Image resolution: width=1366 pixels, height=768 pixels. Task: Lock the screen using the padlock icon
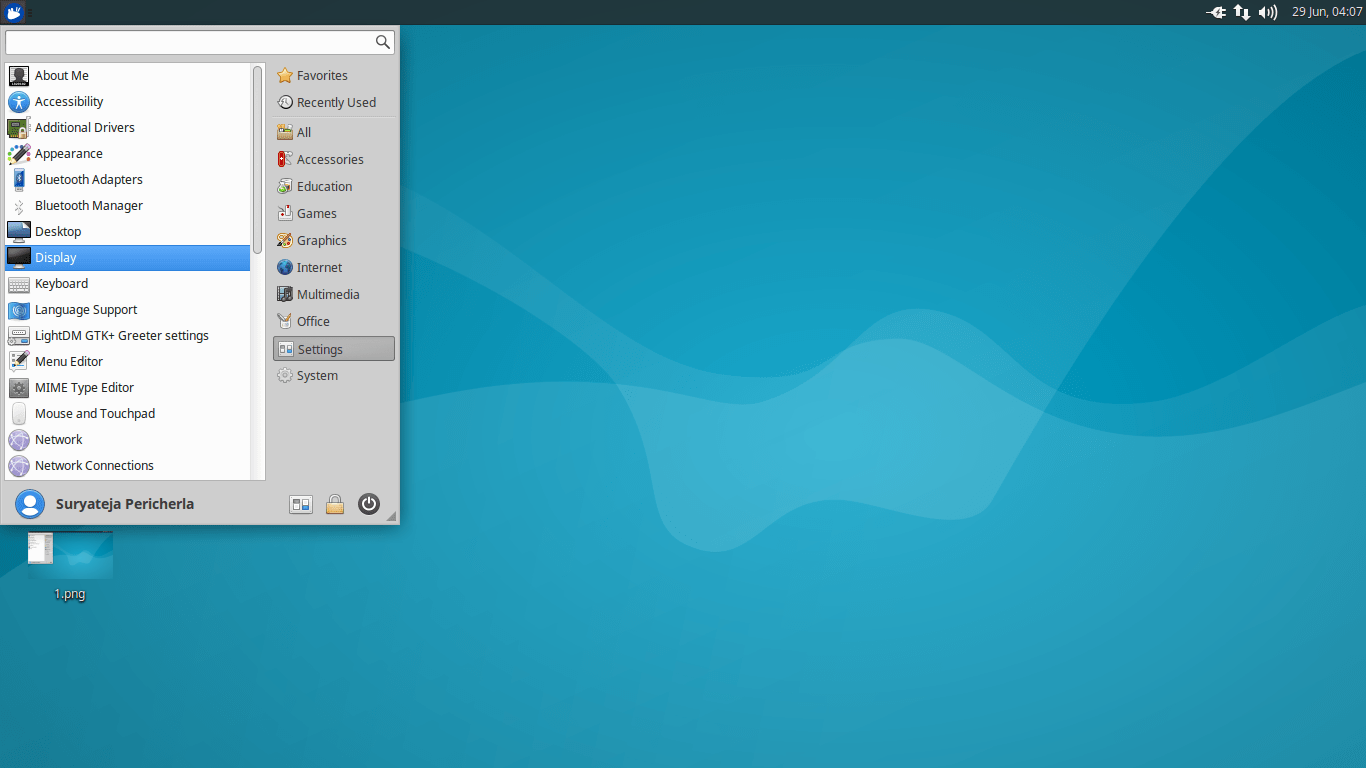[335, 504]
